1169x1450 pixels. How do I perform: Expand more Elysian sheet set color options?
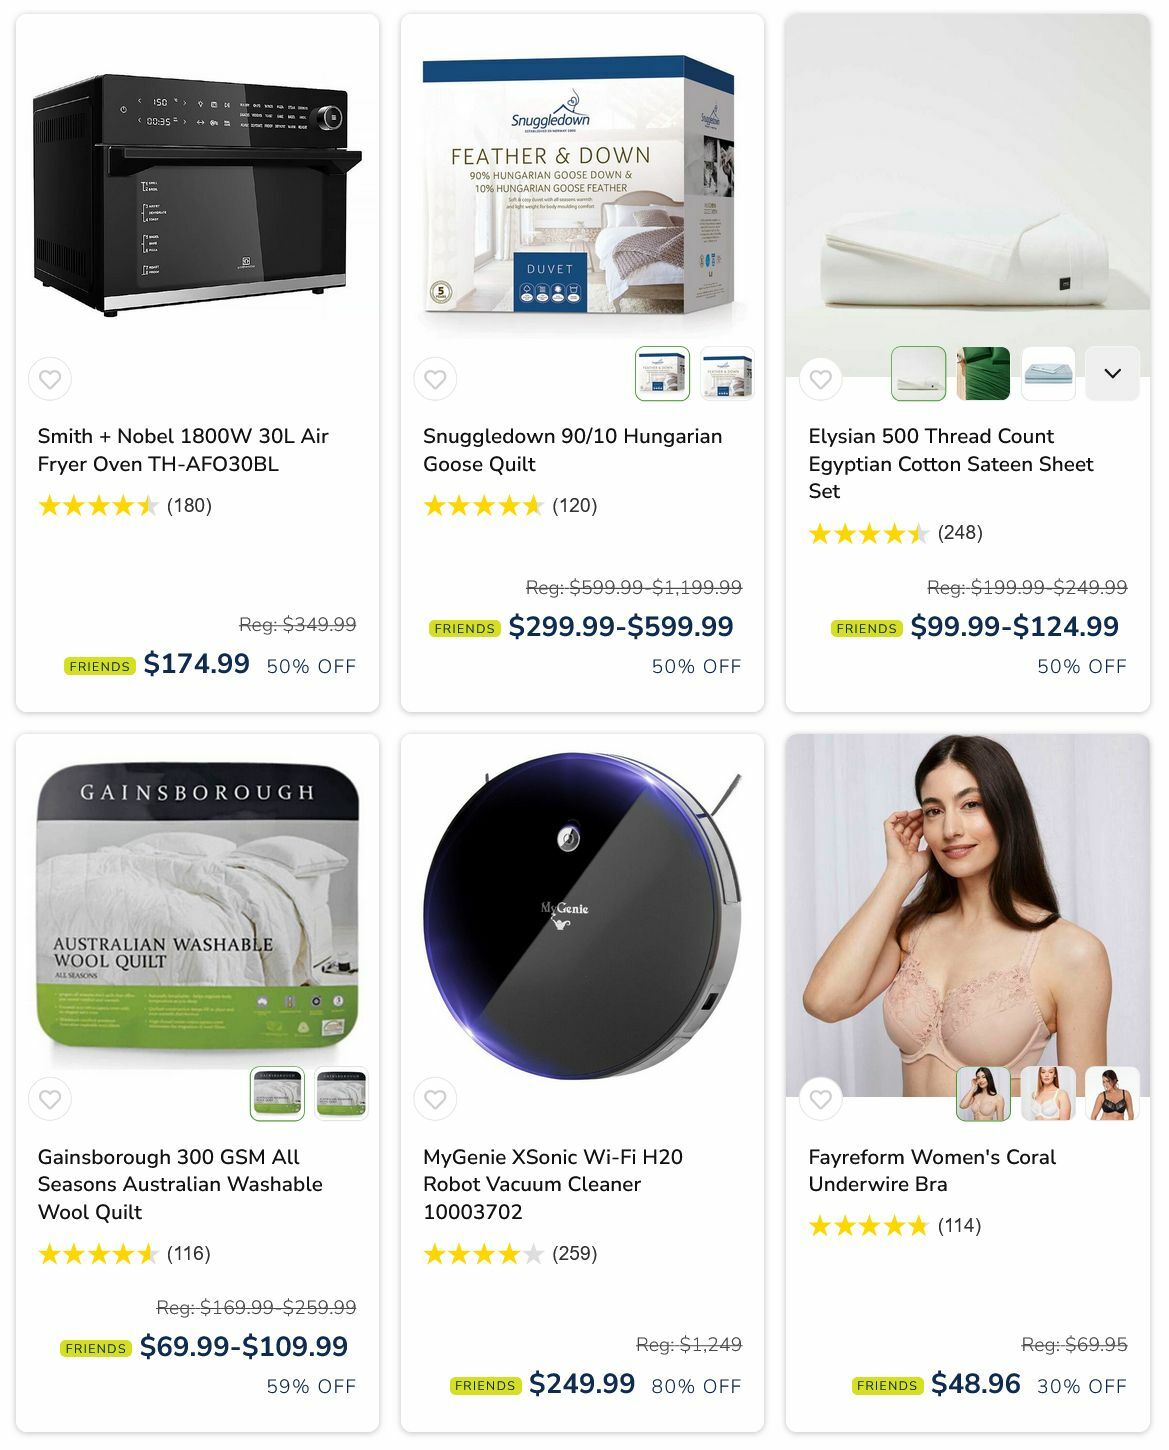tap(1112, 373)
